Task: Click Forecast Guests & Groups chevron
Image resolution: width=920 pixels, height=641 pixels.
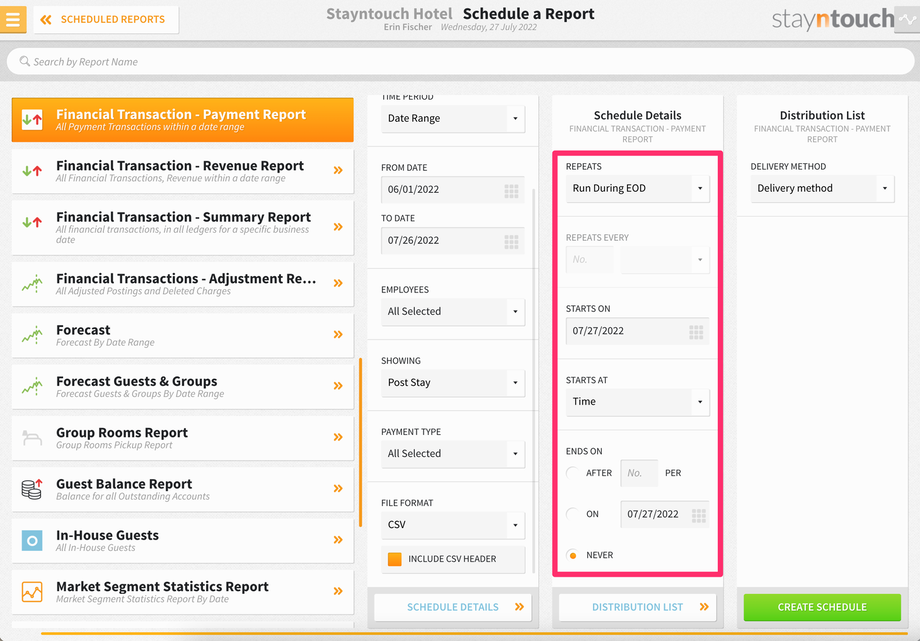Action: [x=338, y=386]
